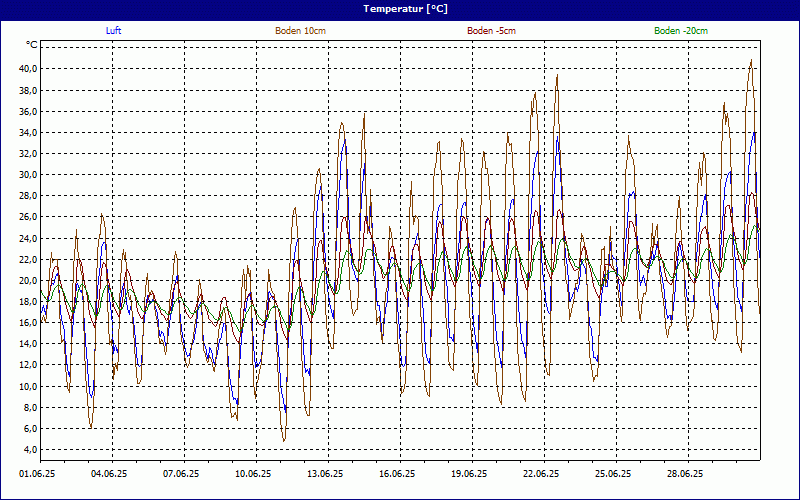This screenshot has height=500, width=800.
Task: Select the Boden 10cm legend entry
Action: (300, 31)
